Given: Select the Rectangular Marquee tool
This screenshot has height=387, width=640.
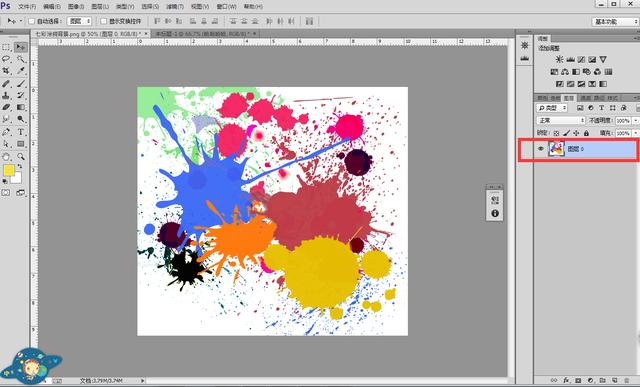Looking at the screenshot, I should (6, 47).
